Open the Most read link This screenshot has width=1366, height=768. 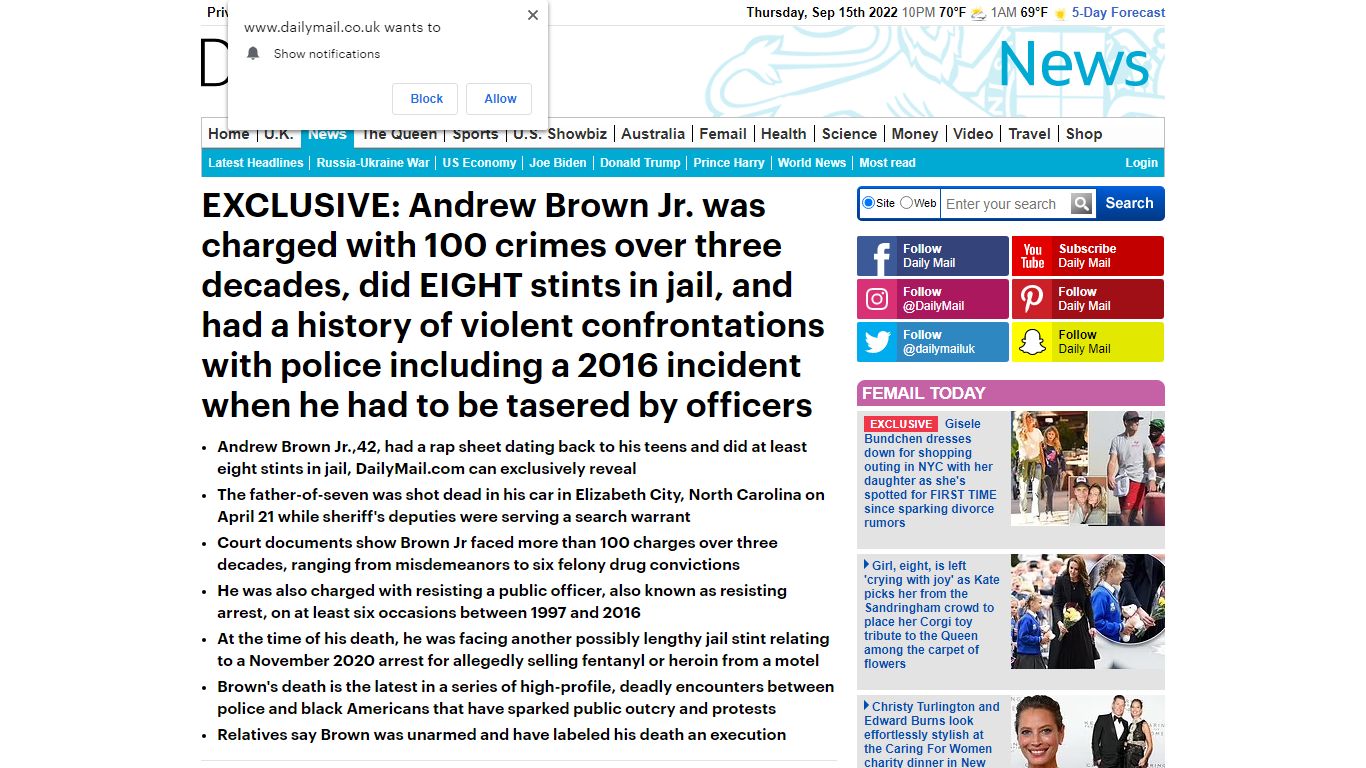click(x=887, y=163)
